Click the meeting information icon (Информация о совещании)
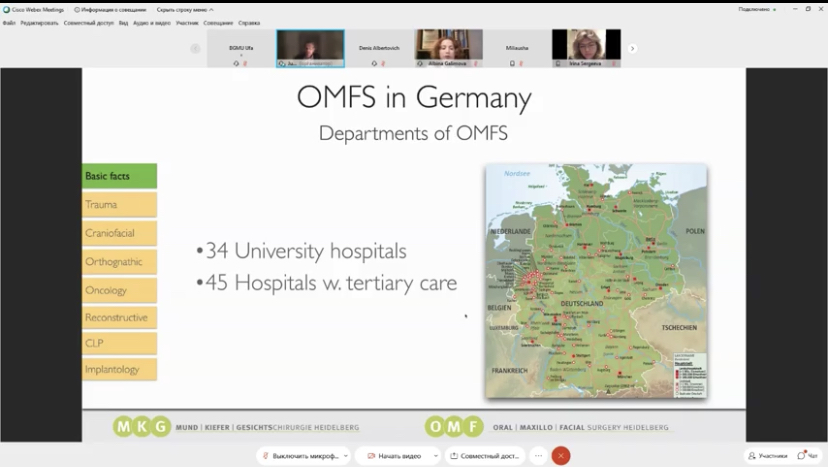This screenshot has width=828, height=467. click(76, 9)
